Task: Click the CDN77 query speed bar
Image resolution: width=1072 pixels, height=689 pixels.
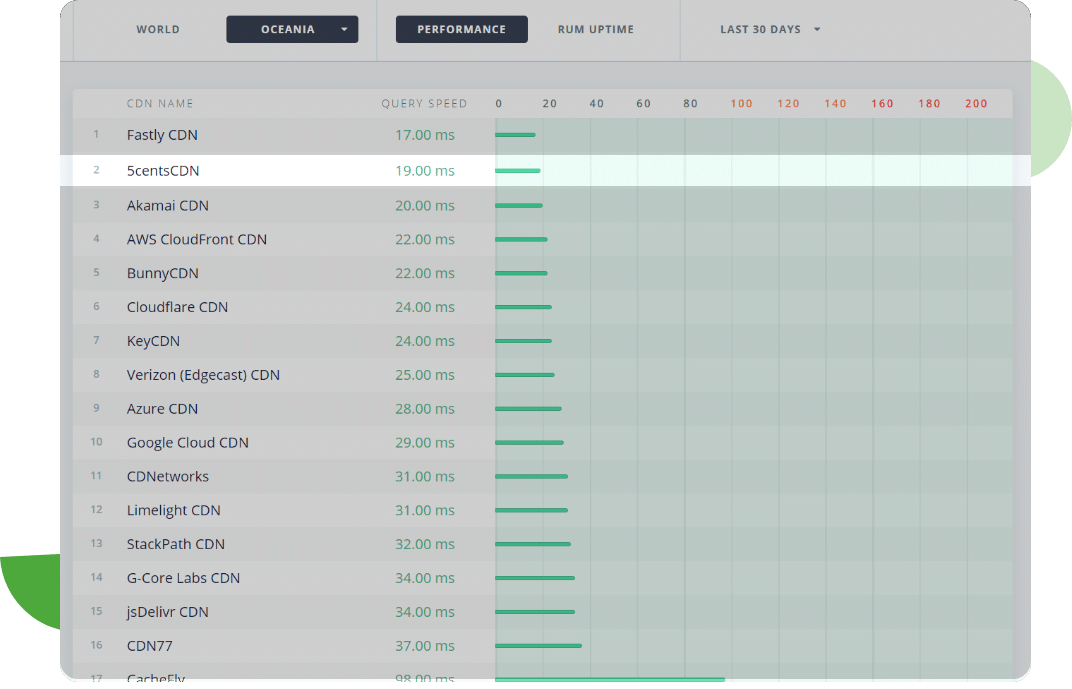Action: [x=538, y=646]
